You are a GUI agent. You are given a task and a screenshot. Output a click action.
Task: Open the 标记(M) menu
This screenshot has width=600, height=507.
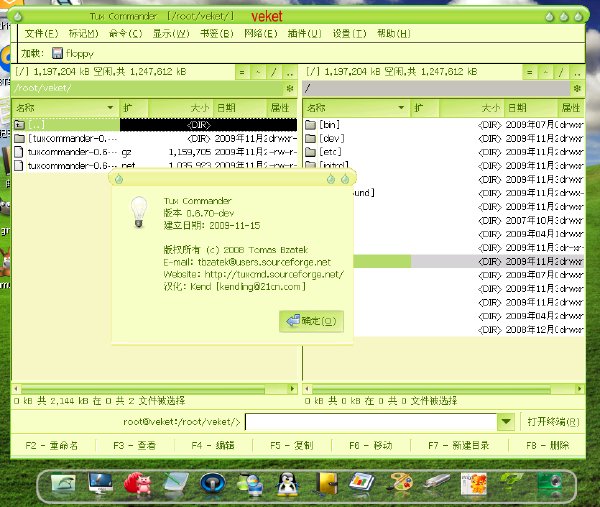[83, 34]
